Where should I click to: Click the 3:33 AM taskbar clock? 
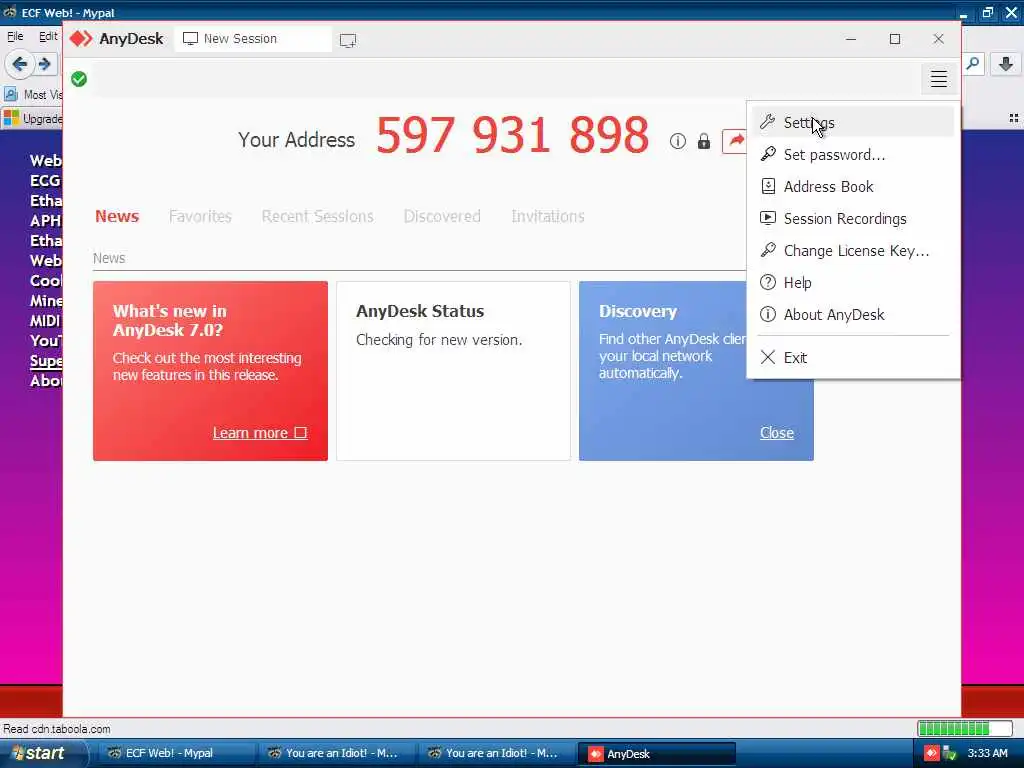987,754
